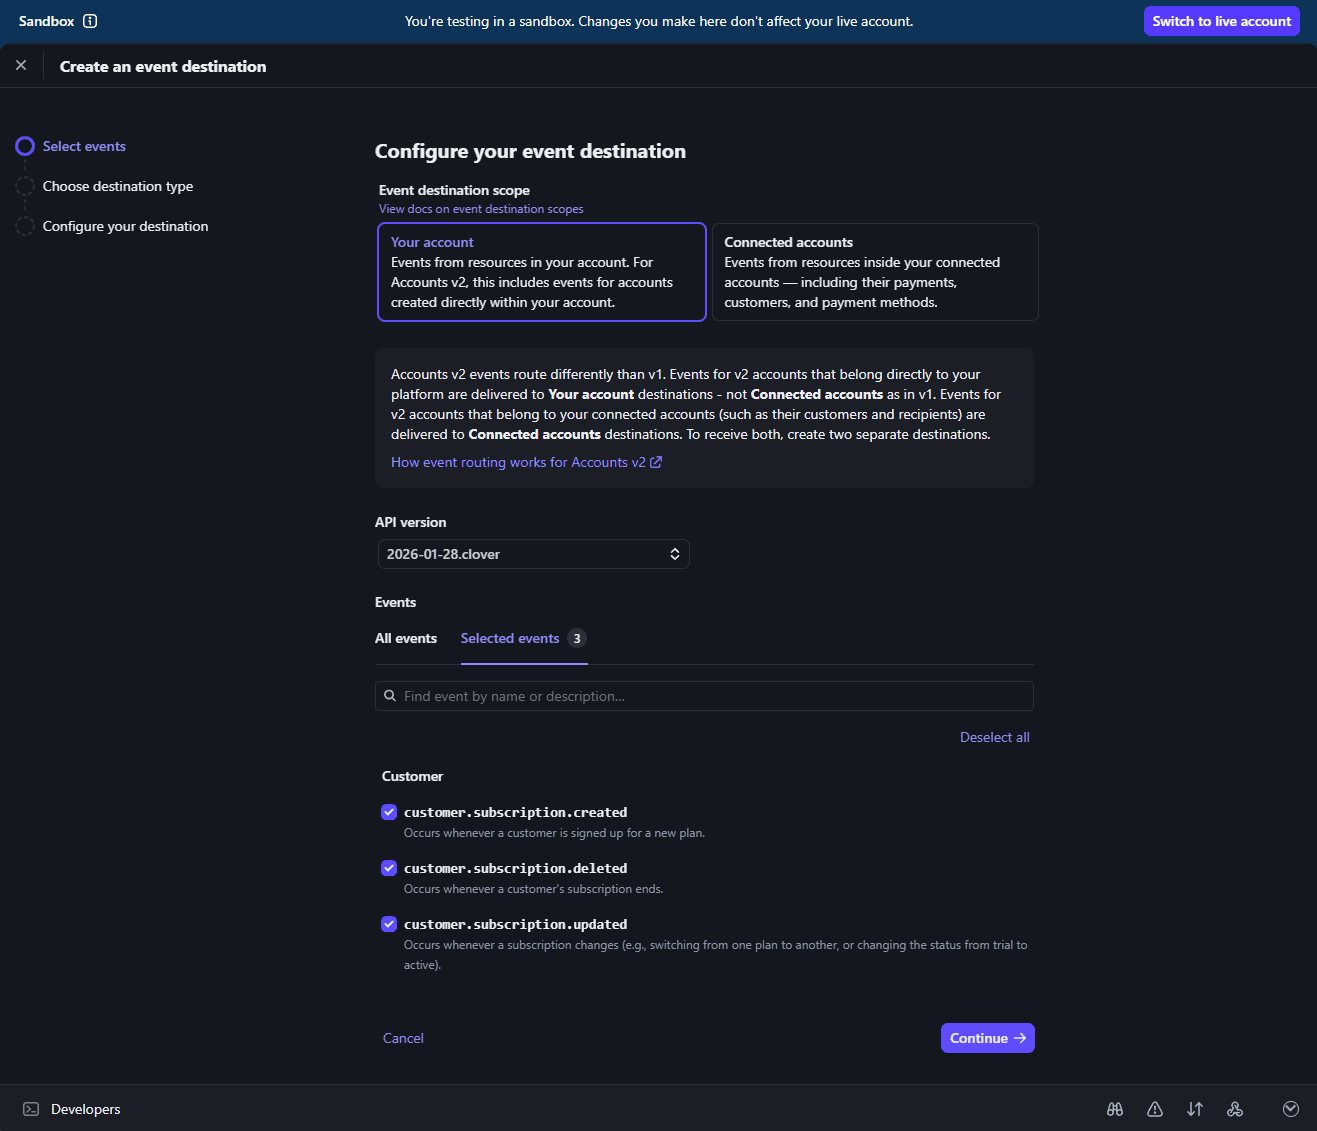Image resolution: width=1317 pixels, height=1131 pixels.
Task: Click the Configure your destination step
Action: click(126, 226)
